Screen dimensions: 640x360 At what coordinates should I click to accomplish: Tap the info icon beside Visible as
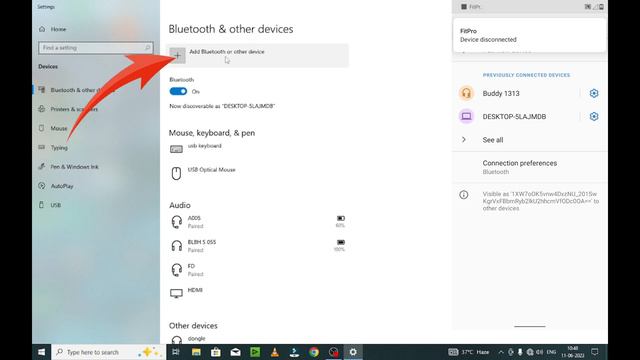pos(464,195)
